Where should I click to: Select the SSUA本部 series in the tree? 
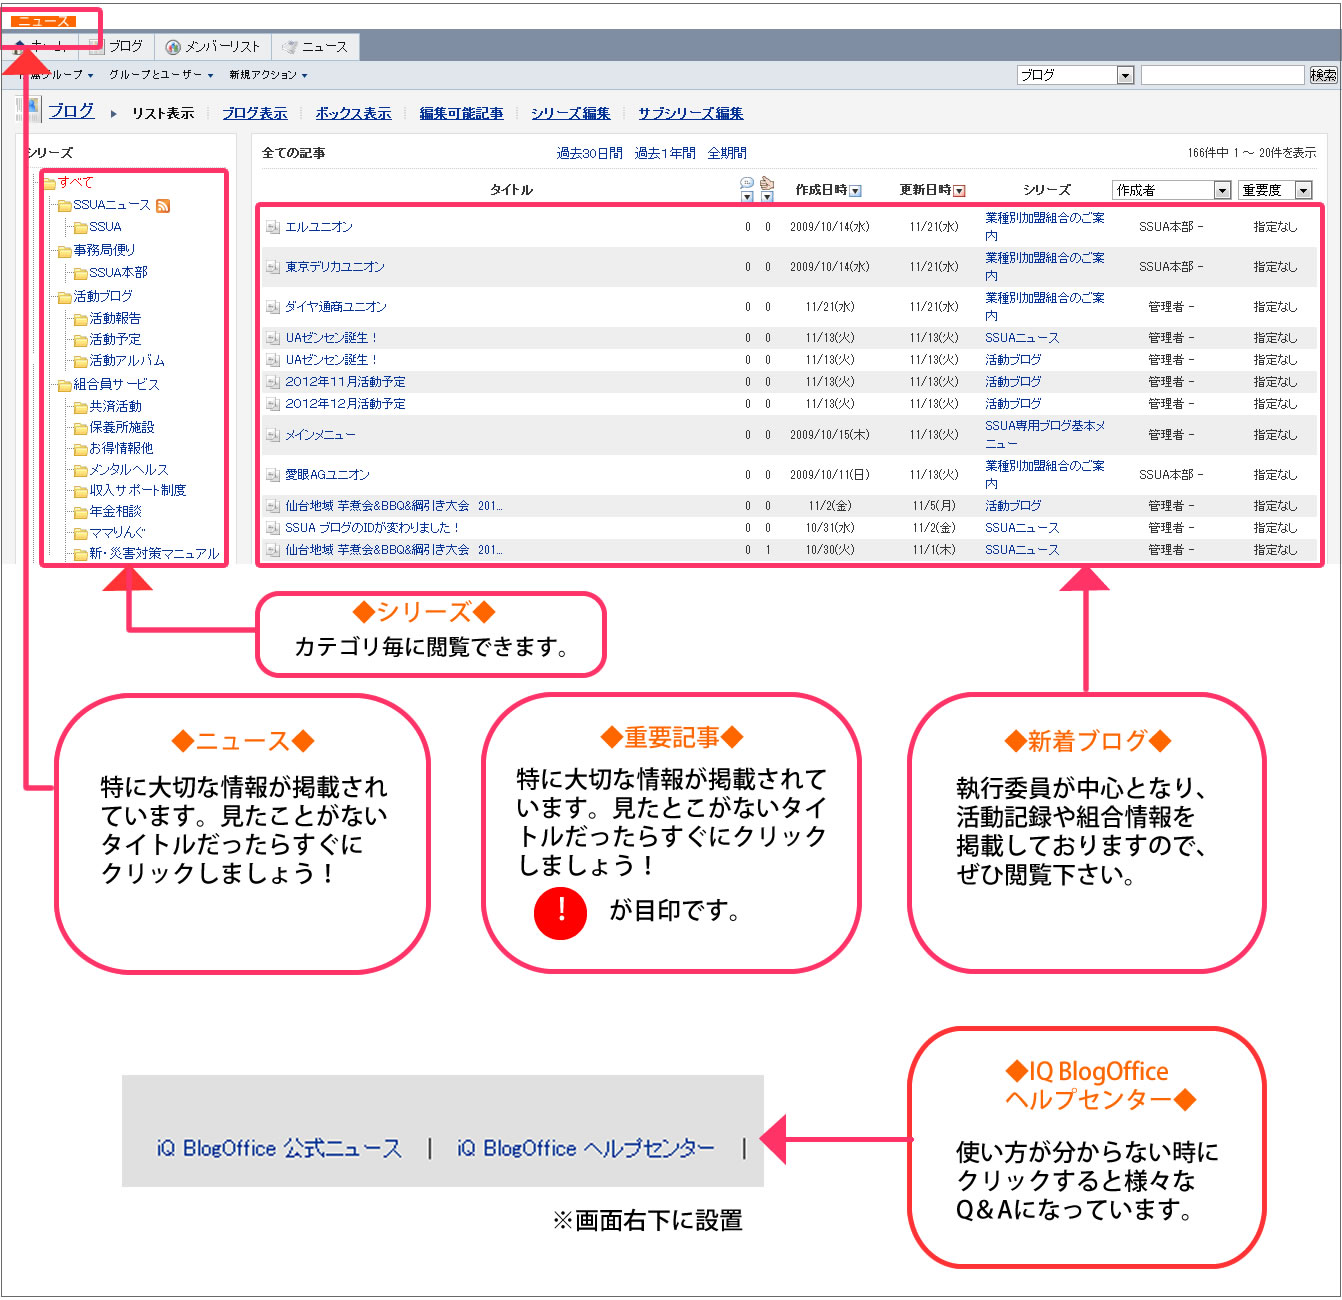pos(118,273)
